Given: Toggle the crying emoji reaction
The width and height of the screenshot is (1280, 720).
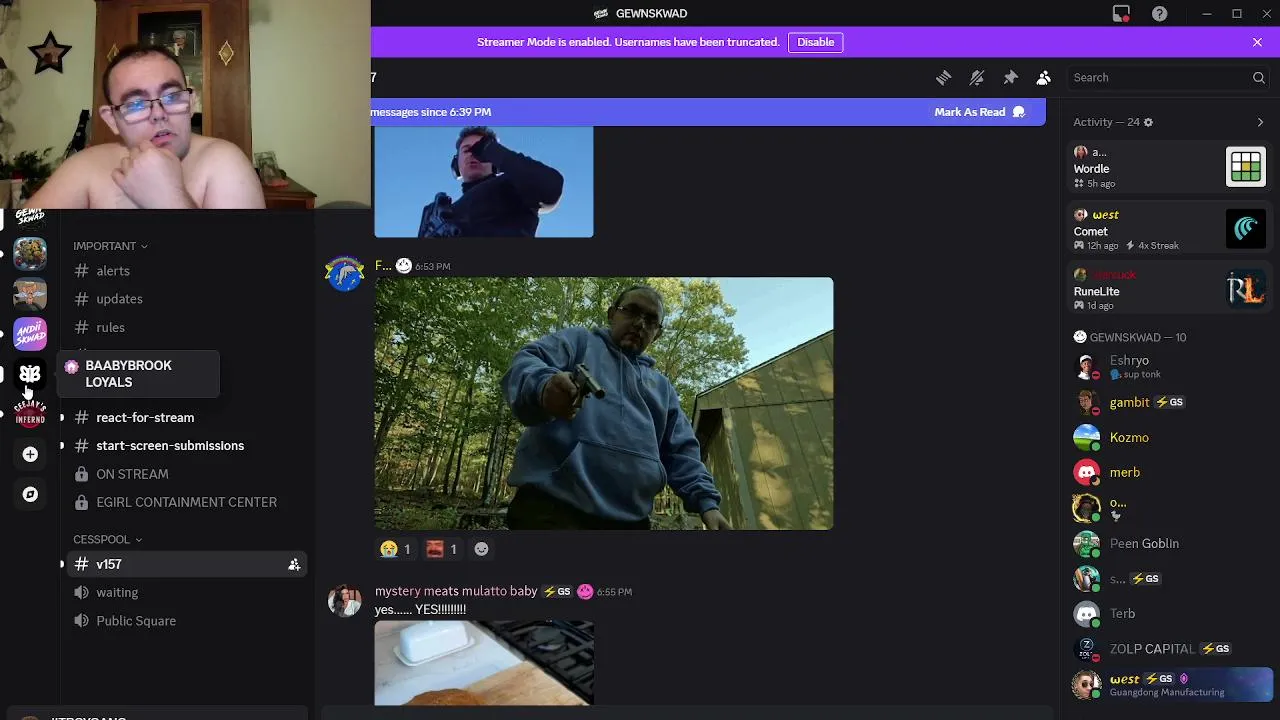Looking at the screenshot, I should pos(396,549).
